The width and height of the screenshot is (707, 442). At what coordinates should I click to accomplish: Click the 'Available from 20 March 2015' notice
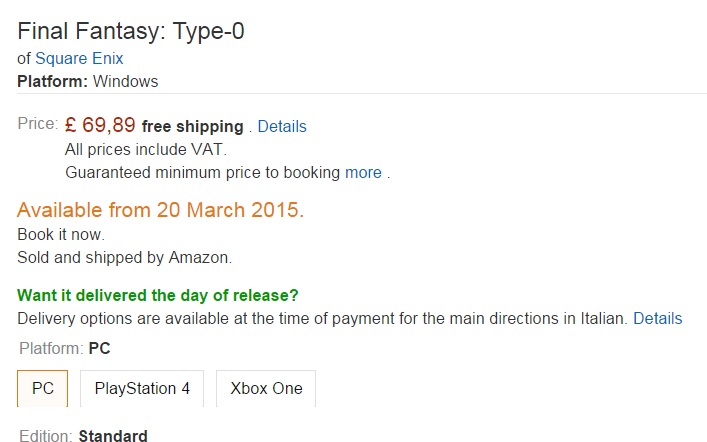(x=160, y=210)
